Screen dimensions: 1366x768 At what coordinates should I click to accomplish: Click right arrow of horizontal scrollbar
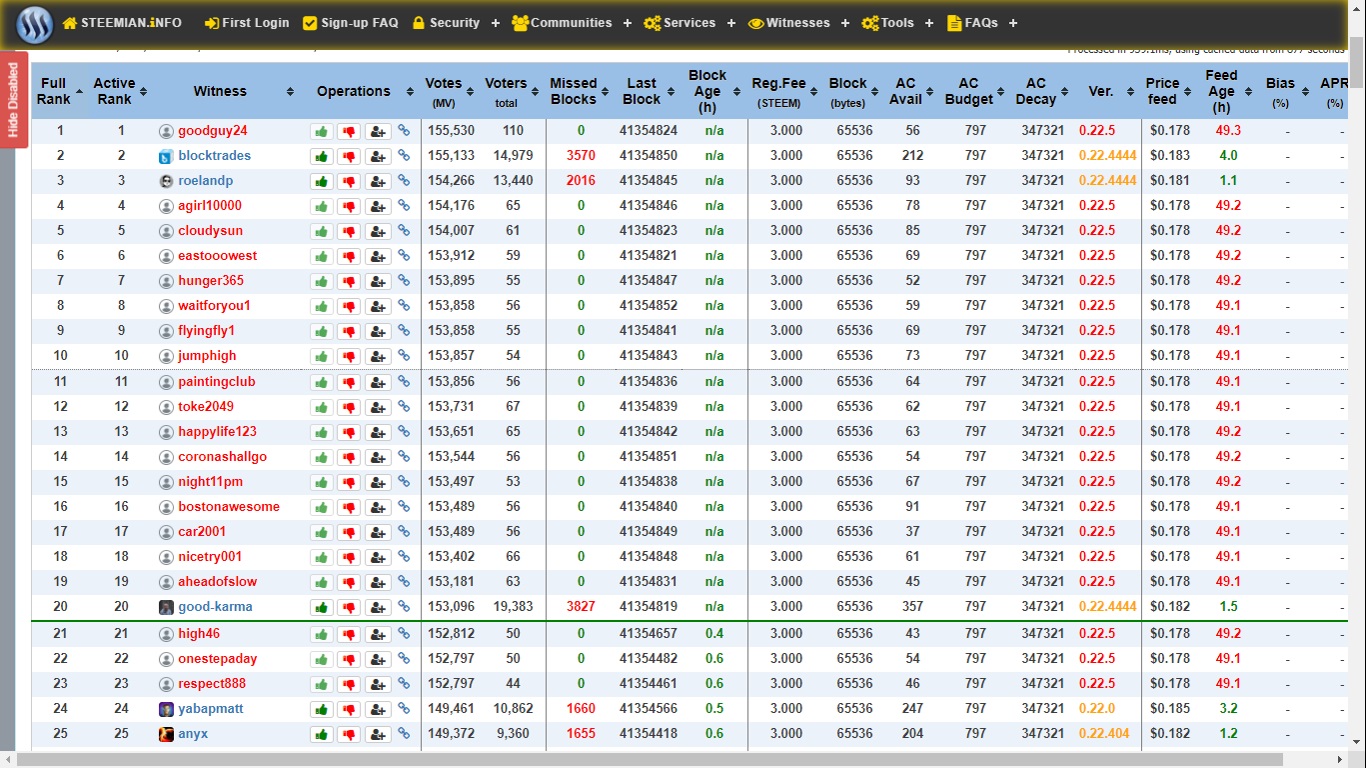[1340, 759]
